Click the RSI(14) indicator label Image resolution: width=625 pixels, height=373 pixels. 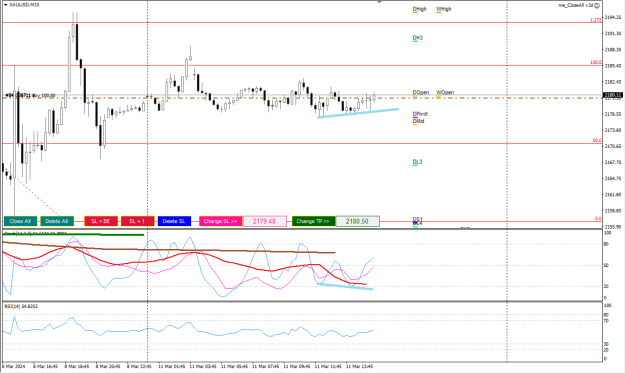tap(21, 306)
